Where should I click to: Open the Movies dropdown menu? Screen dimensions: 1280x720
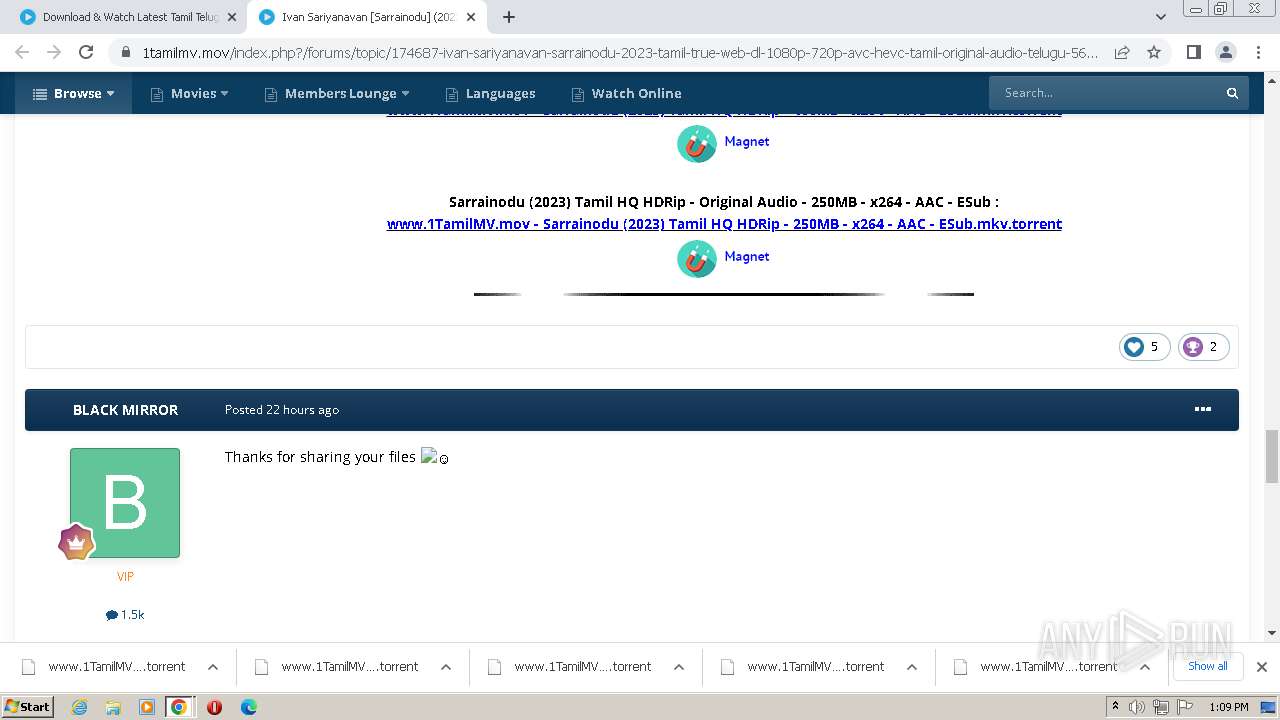click(189, 93)
